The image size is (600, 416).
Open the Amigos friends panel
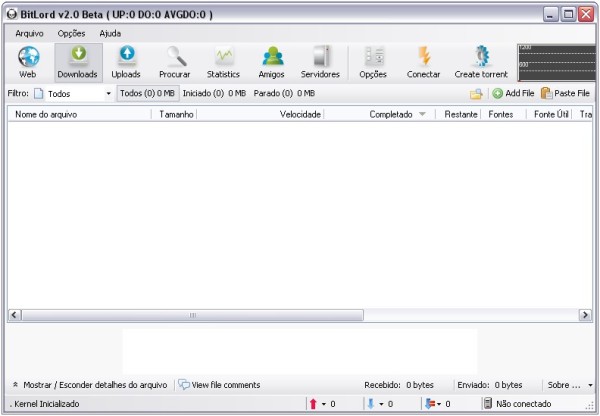pos(271,62)
